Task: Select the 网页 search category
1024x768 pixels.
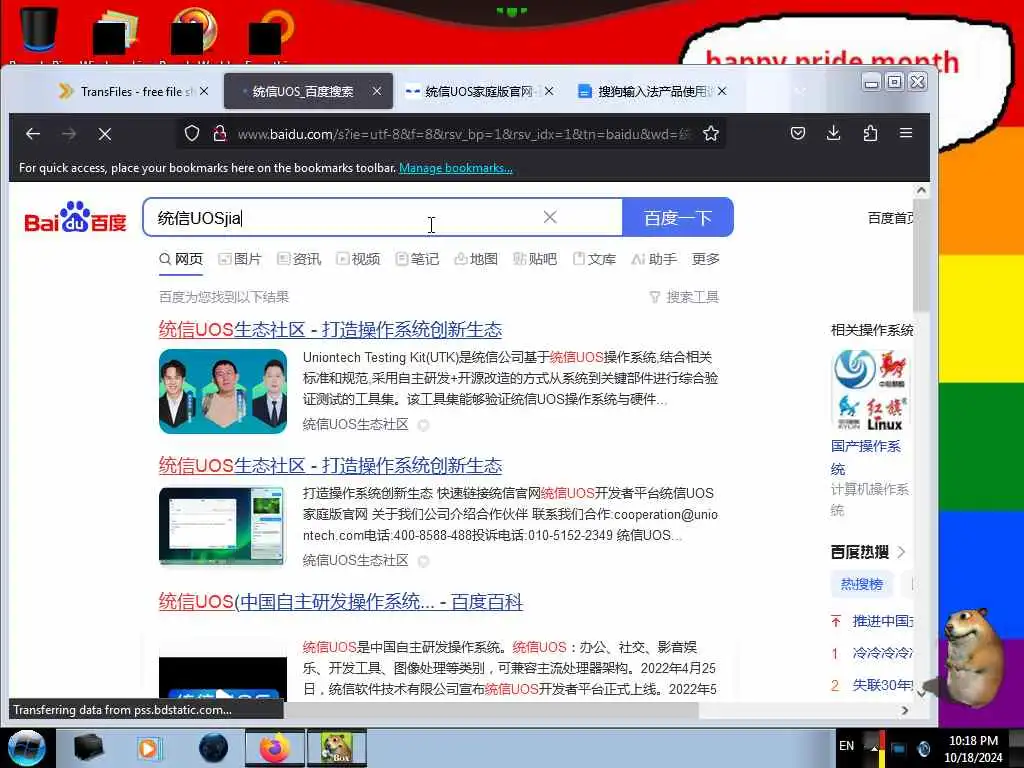Action: tap(181, 259)
